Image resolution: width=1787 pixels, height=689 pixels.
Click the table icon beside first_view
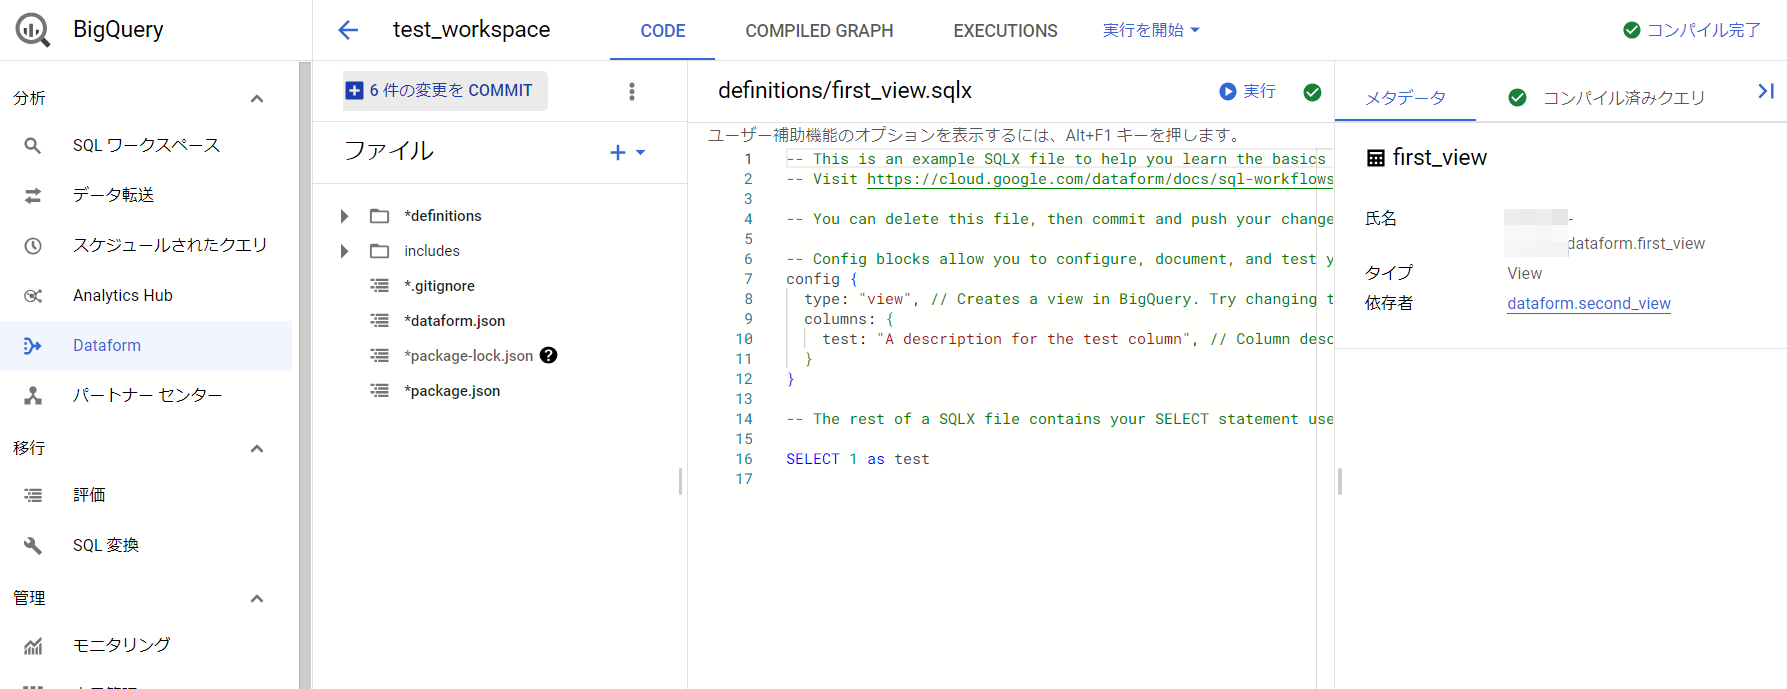pyautogui.click(x=1376, y=158)
